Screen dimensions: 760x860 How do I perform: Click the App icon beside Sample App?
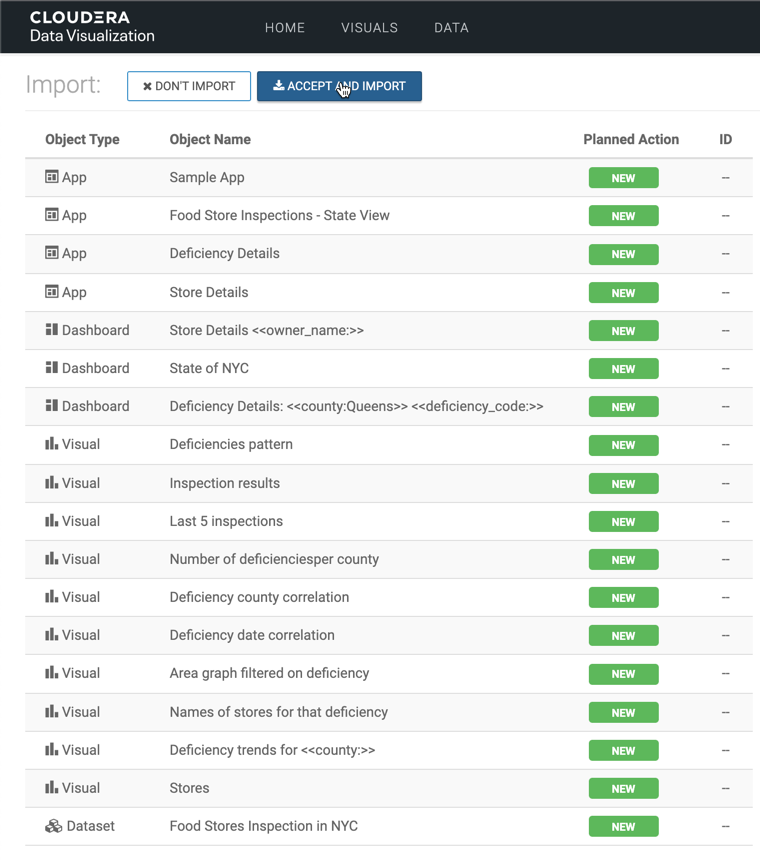pos(52,177)
